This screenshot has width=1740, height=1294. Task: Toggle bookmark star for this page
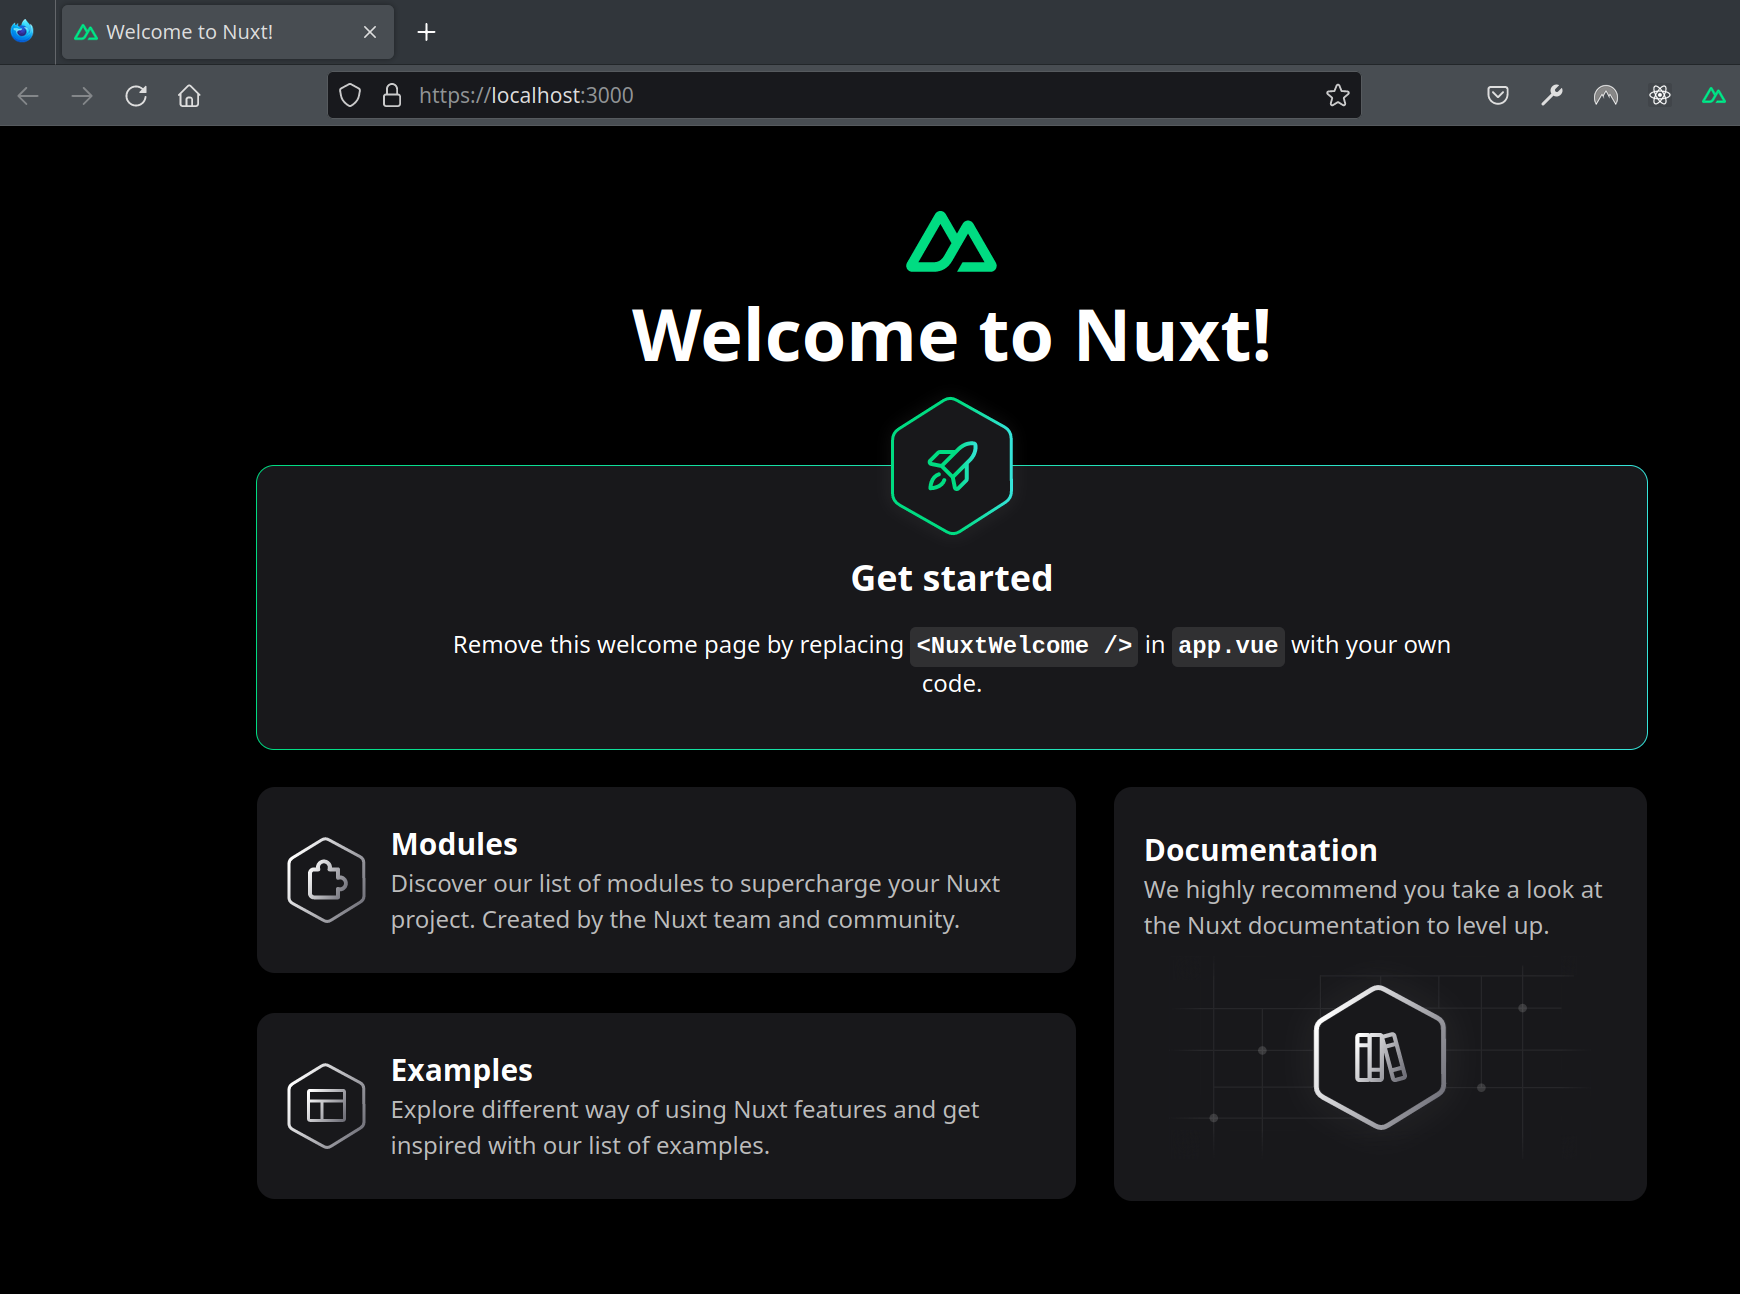click(x=1337, y=95)
